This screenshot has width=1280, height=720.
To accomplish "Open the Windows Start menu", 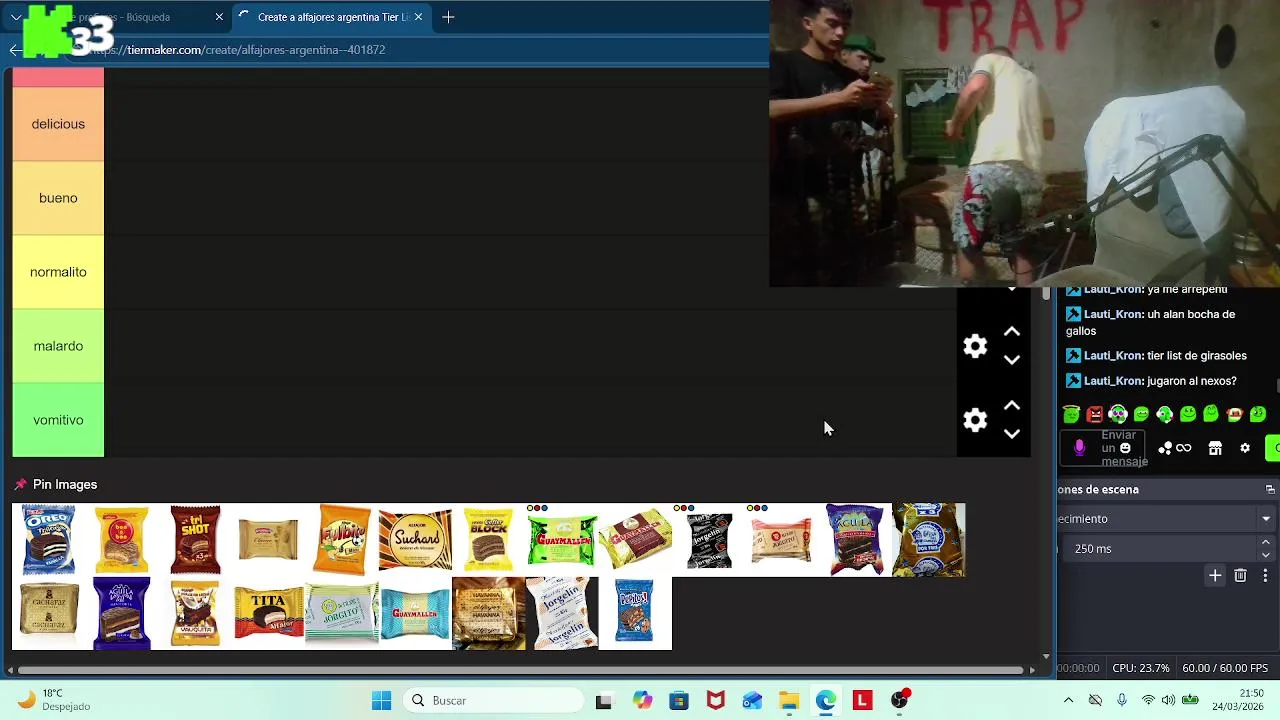I will point(381,701).
